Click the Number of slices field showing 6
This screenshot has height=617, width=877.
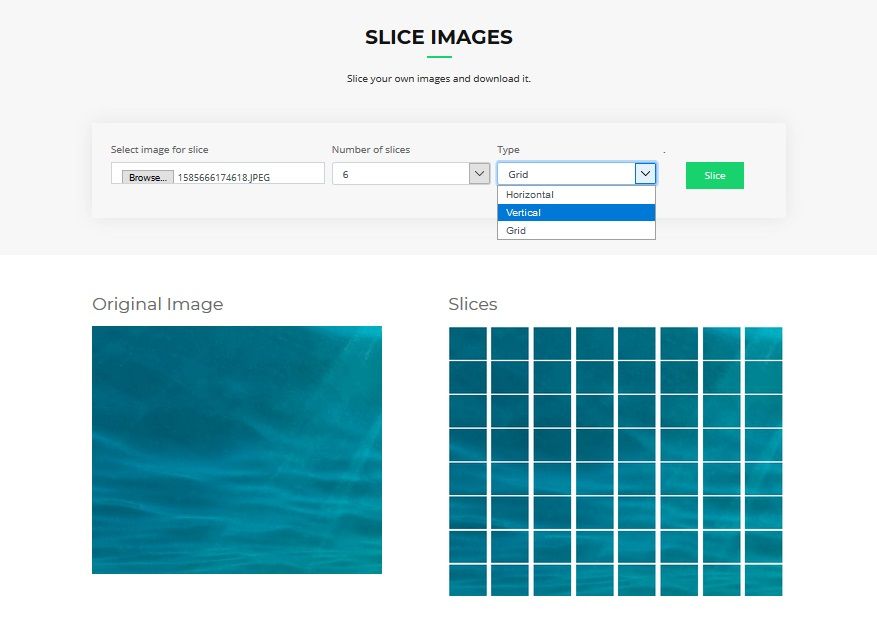[x=400, y=174]
